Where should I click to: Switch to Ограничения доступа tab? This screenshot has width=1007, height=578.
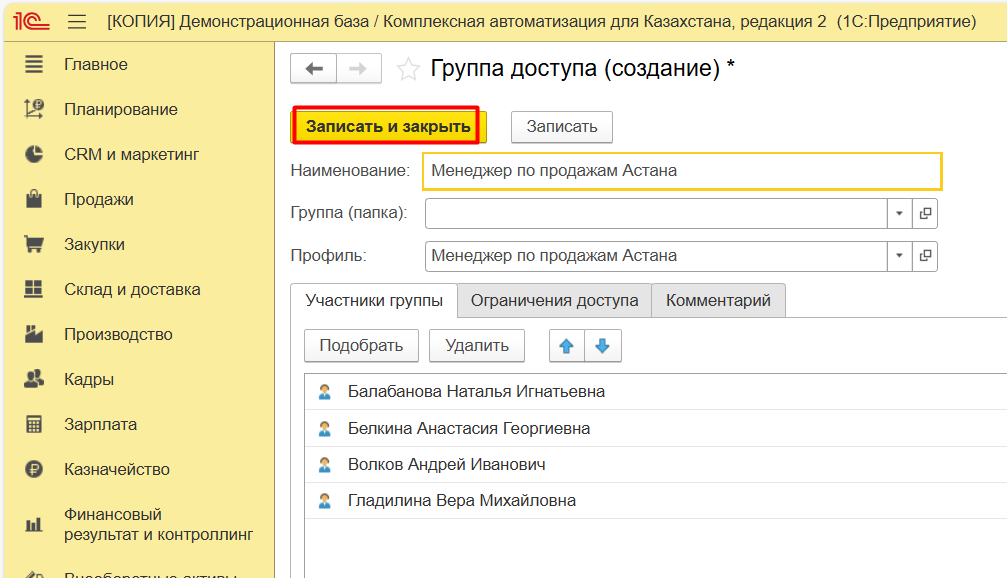(x=554, y=300)
